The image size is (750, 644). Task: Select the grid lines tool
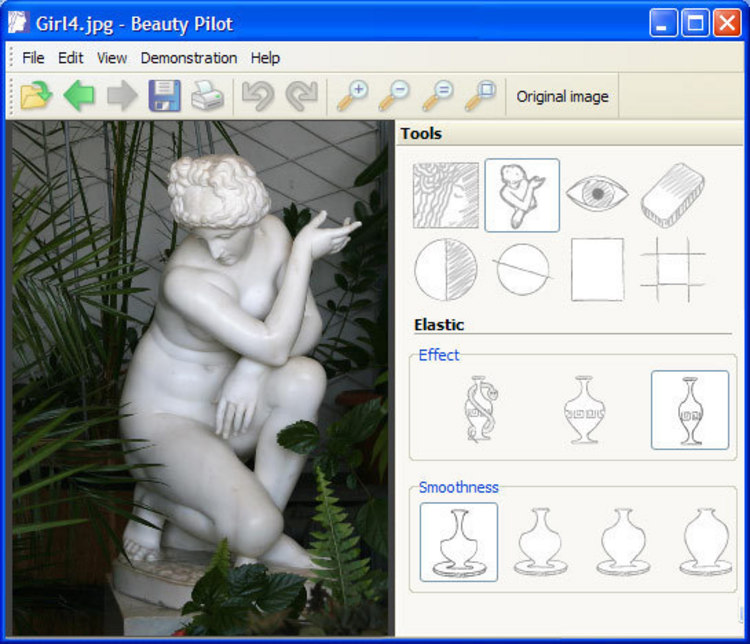coord(672,269)
